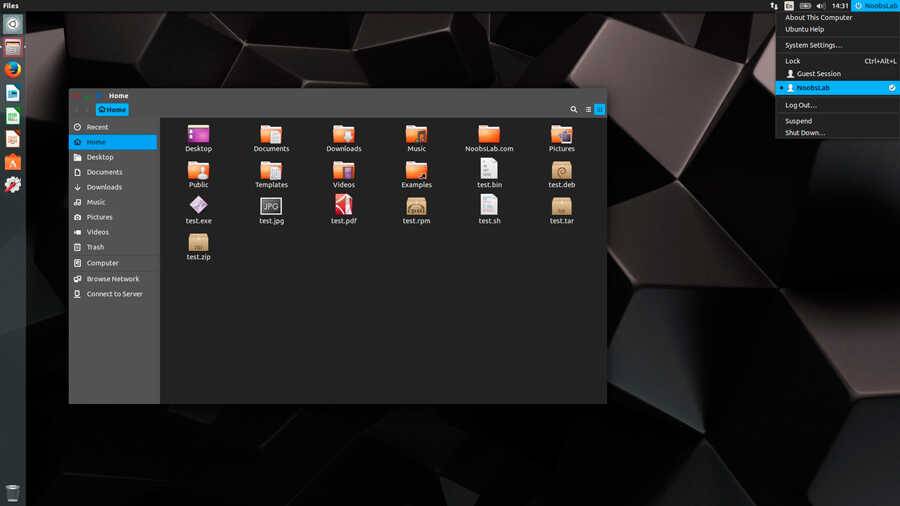Viewport: 900px width, 506px height.
Task: Collapse the NoobsLab session menu
Action: (x=875, y=6)
